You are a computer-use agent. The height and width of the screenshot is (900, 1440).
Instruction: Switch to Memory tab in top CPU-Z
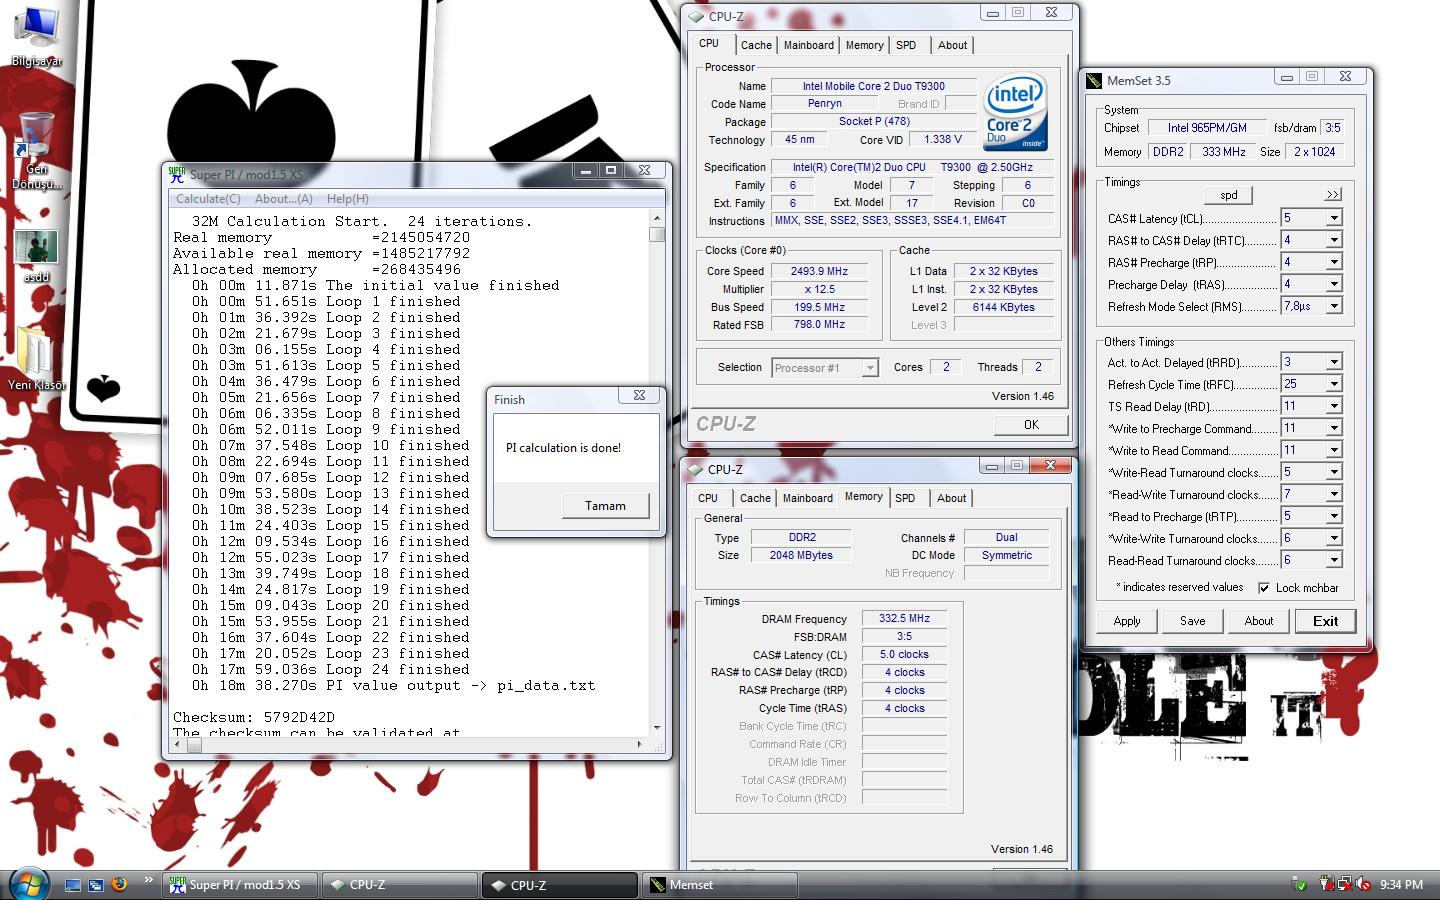click(864, 45)
